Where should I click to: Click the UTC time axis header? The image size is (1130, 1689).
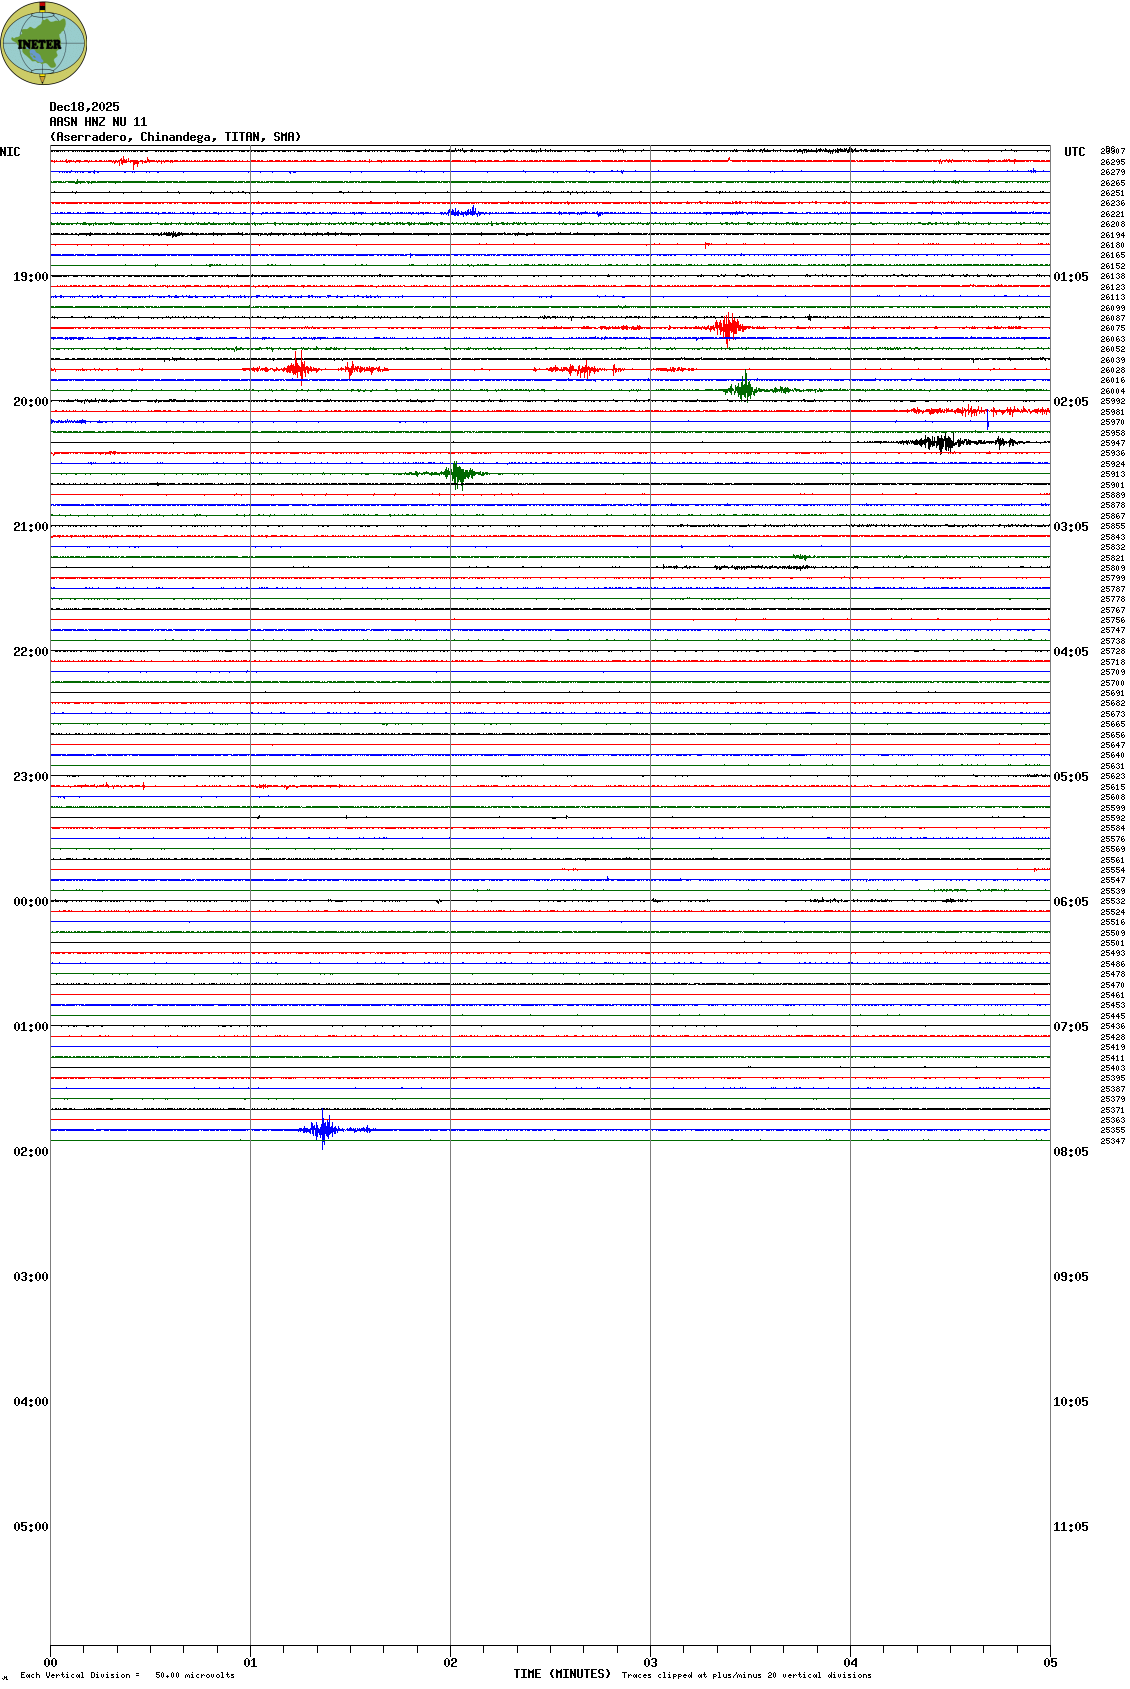coord(1074,152)
